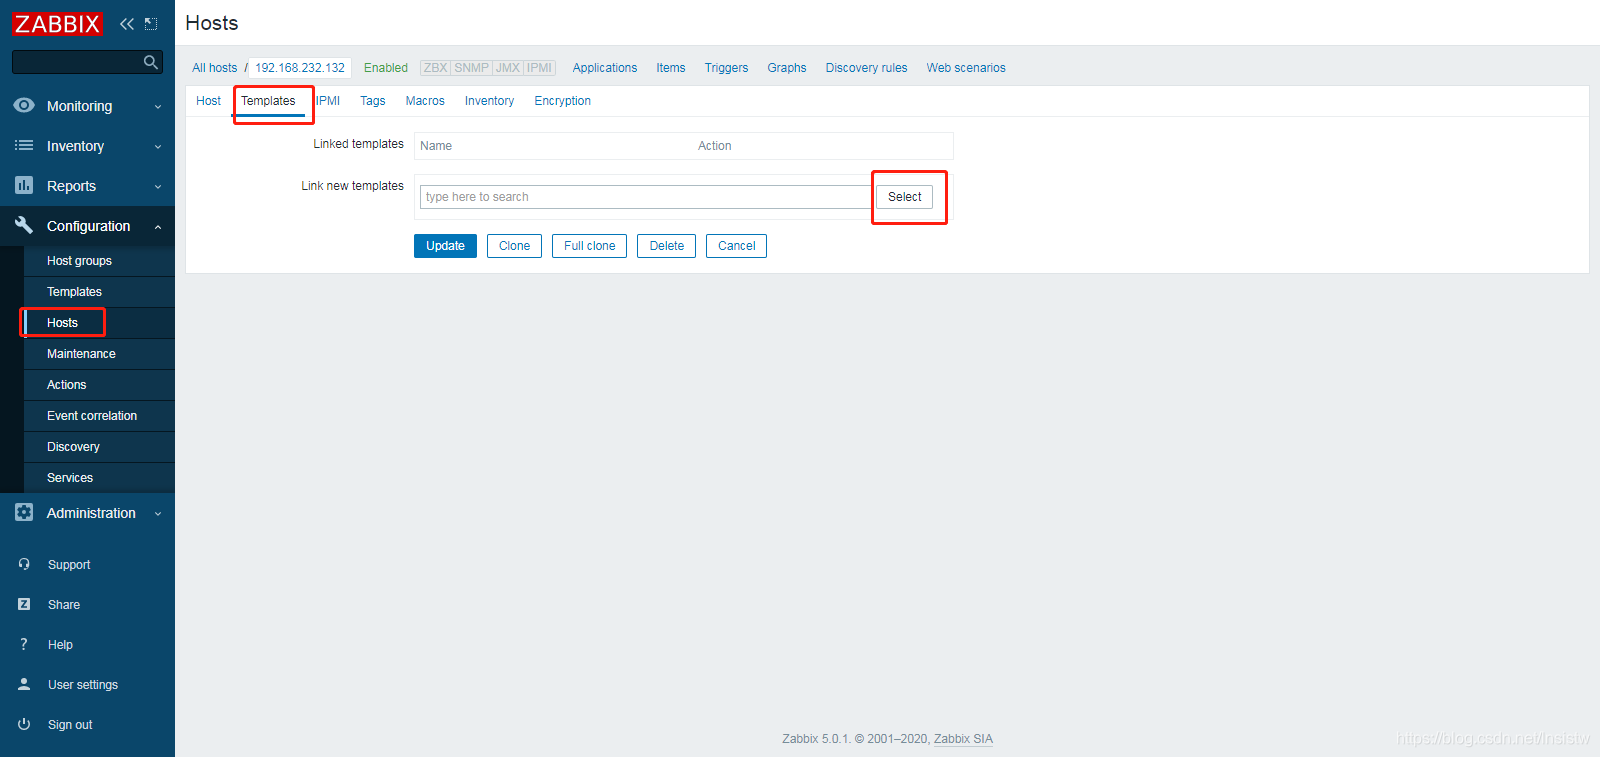The height and width of the screenshot is (757, 1600).
Task: Click the Support headset icon
Action: click(x=24, y=564)
